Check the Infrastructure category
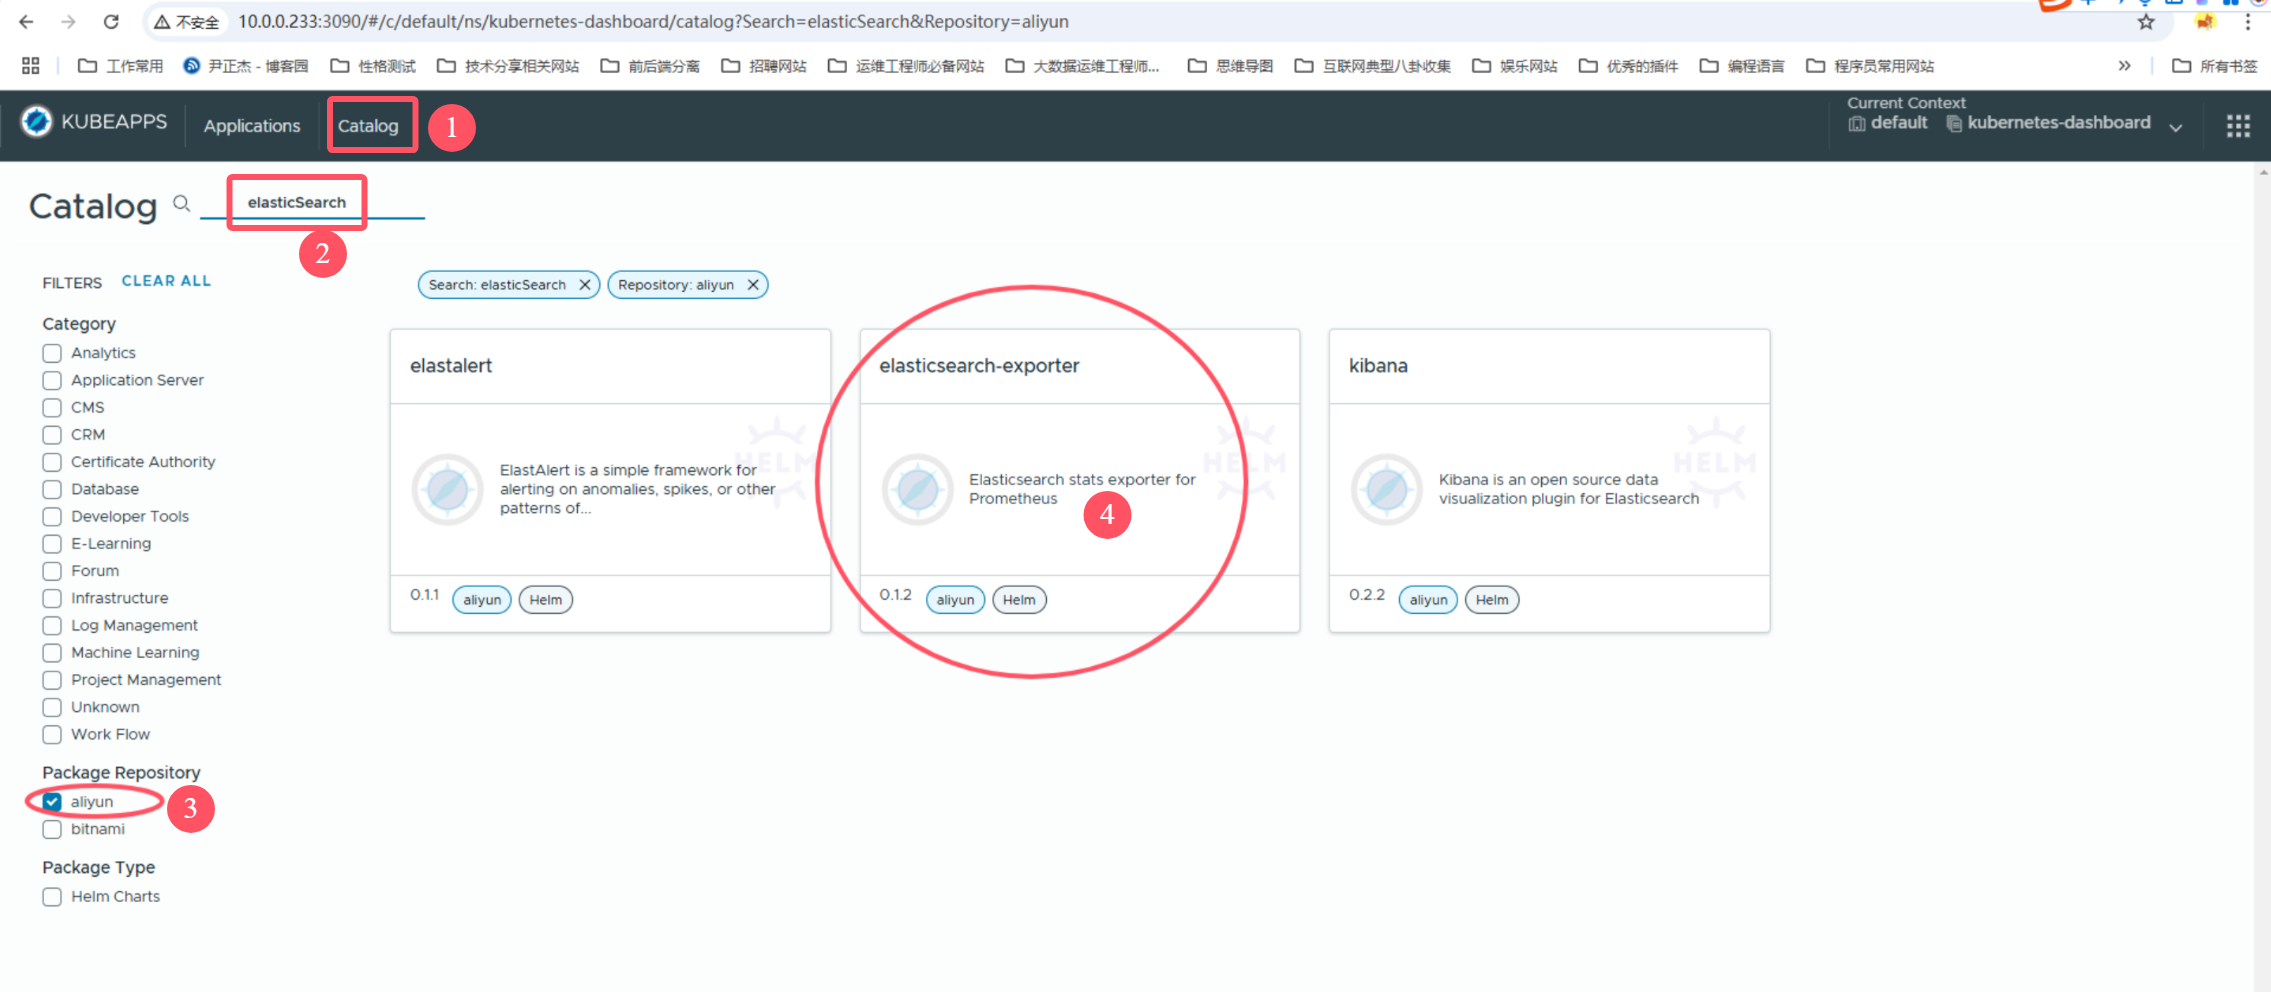2271x992 pixels. (52, 598)
